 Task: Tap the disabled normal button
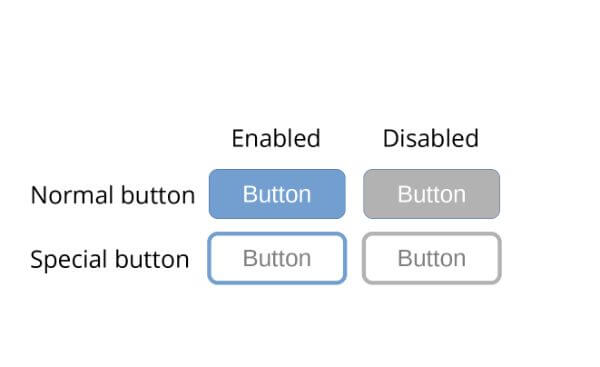coord(432,194)
